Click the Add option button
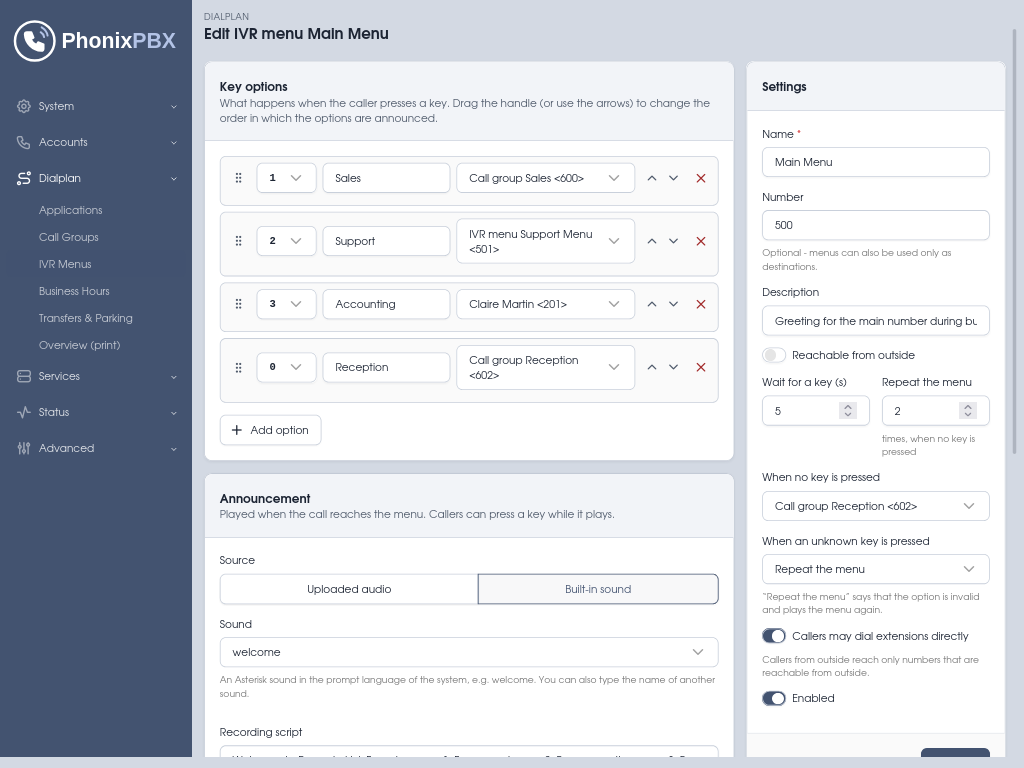 point(270,430)
